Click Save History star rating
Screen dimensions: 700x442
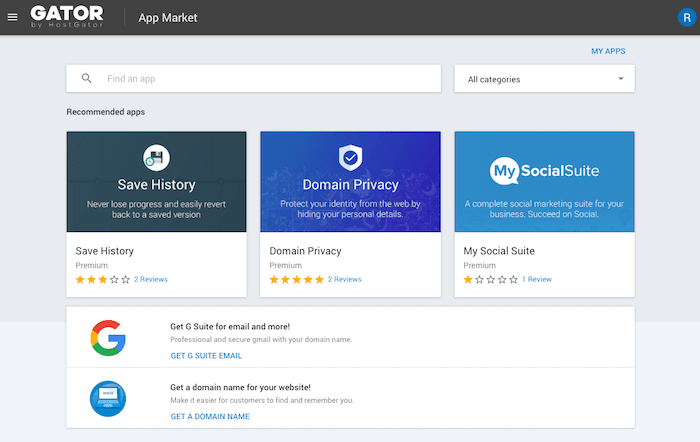coord(103,279)
